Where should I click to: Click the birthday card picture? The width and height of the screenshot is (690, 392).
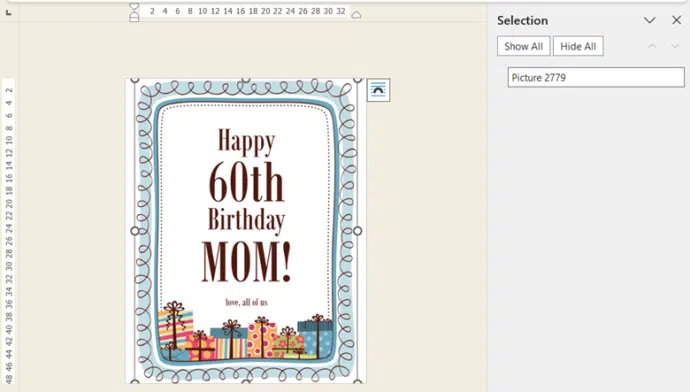pyautogui.click(x=246, y=231)
